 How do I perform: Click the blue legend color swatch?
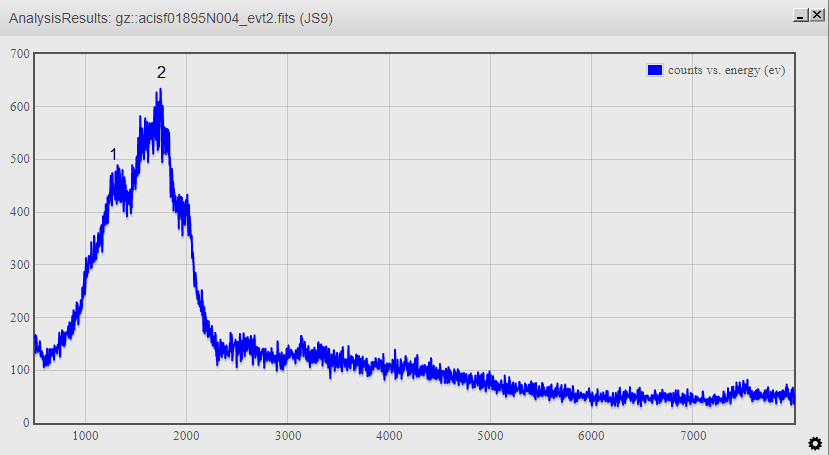[x=655, y=70]
